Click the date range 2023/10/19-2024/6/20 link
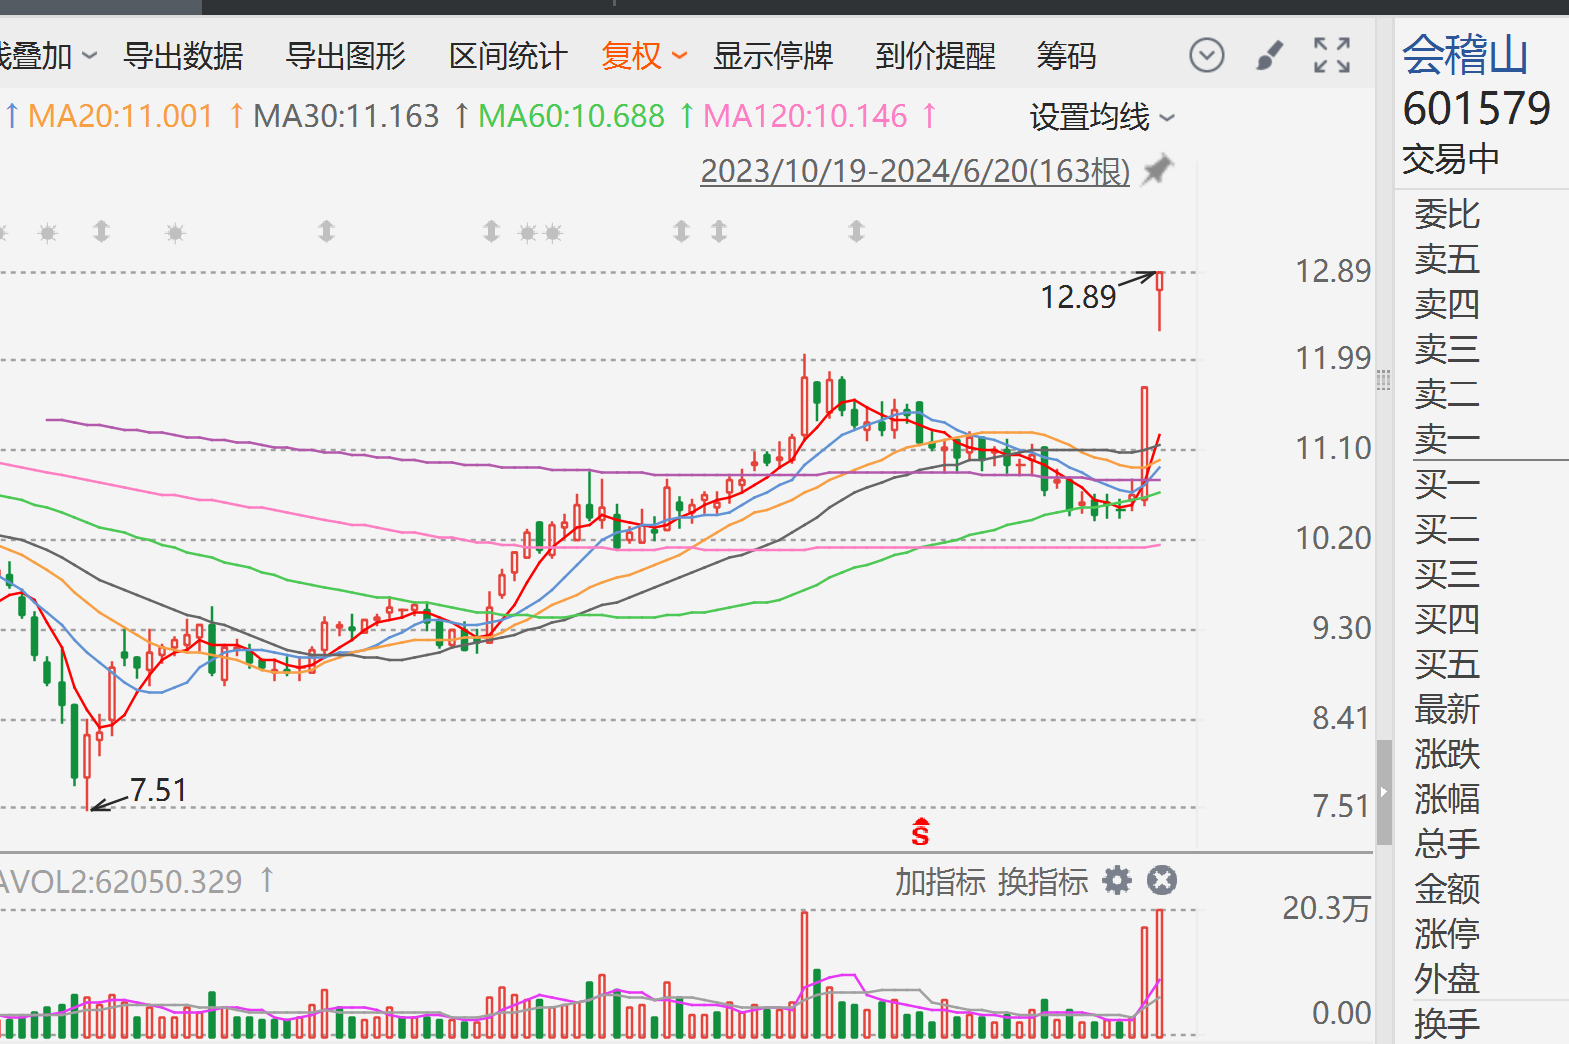The width and height of the screenshot is (1569, 1044). pyautogui.click(x=914, y=171)
